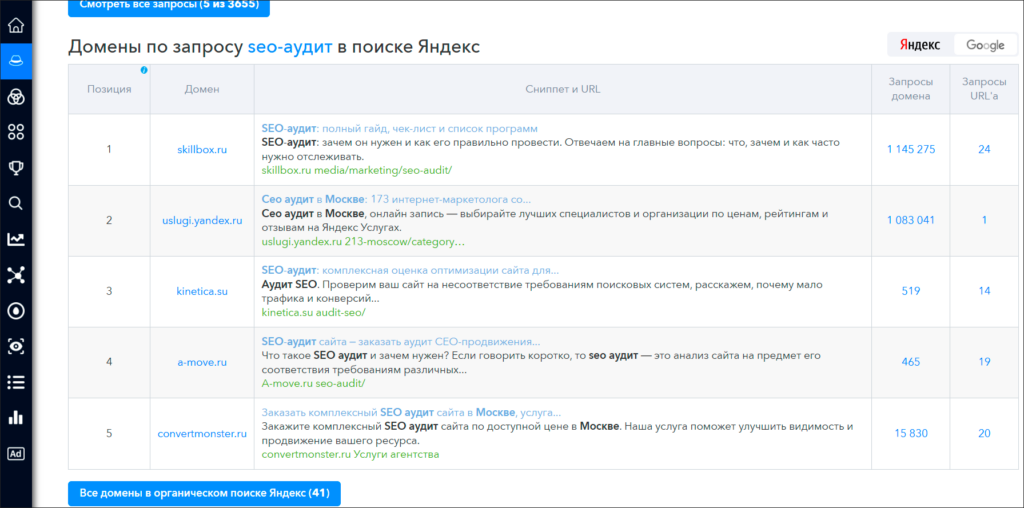The width and height of the screenshot is (1024, 508).
Task: Open the eye scan sidebar icon
Action: (x=16, y=346)
